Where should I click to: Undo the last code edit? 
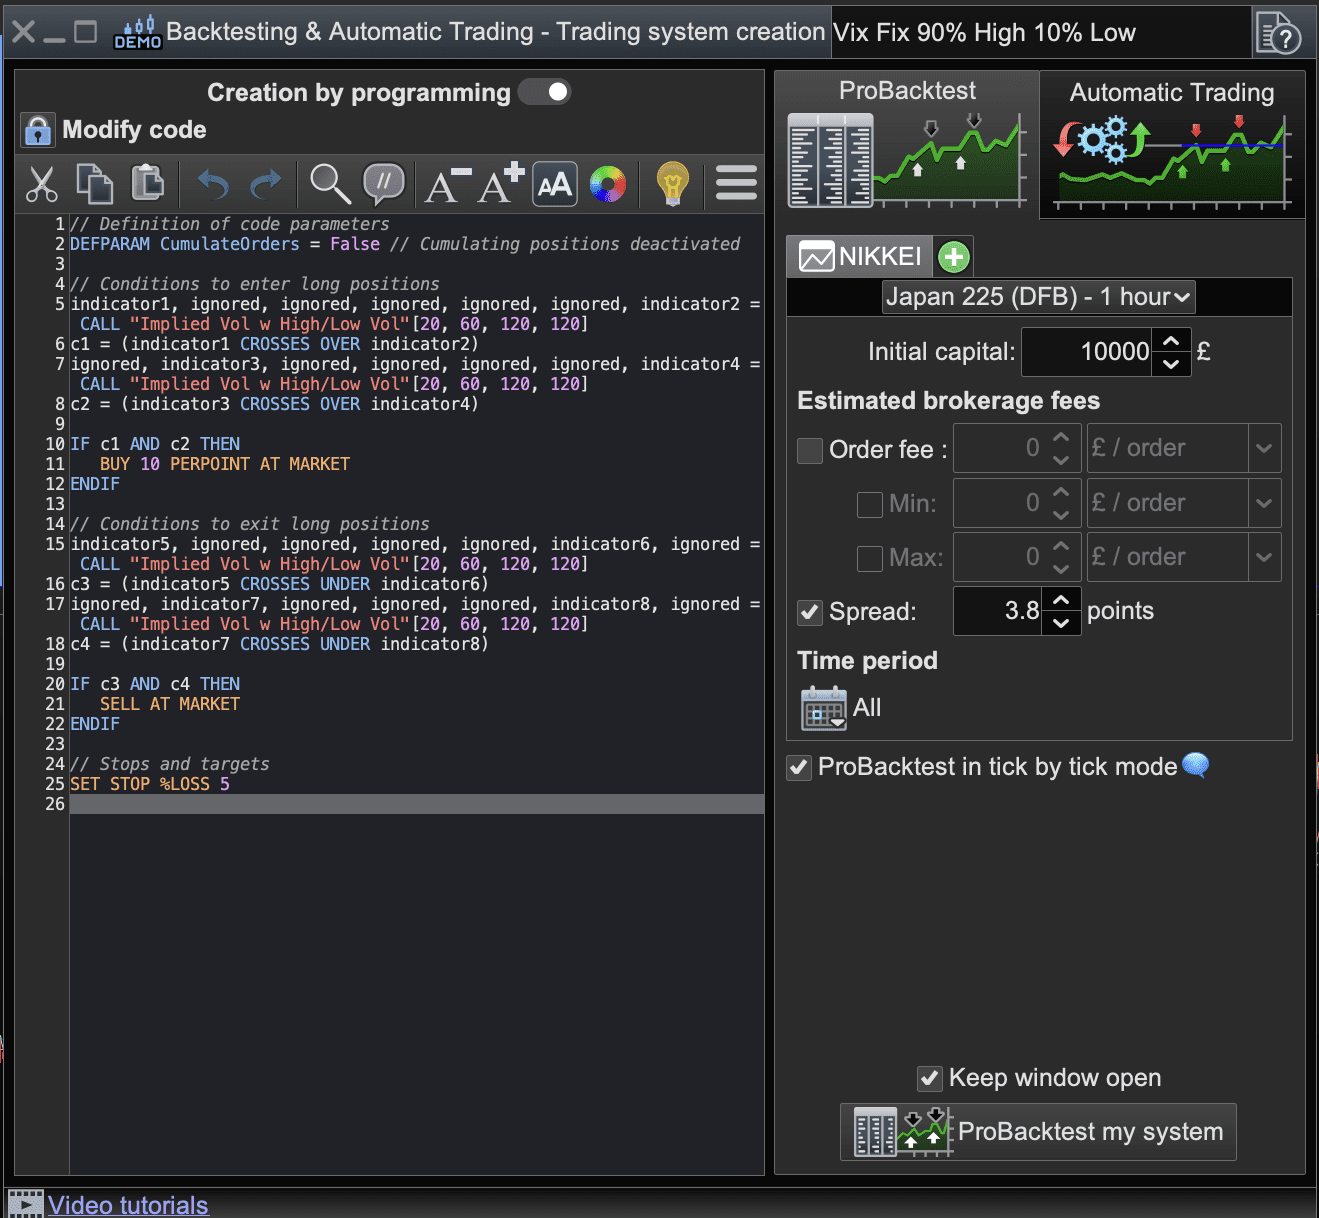(213, 184)
